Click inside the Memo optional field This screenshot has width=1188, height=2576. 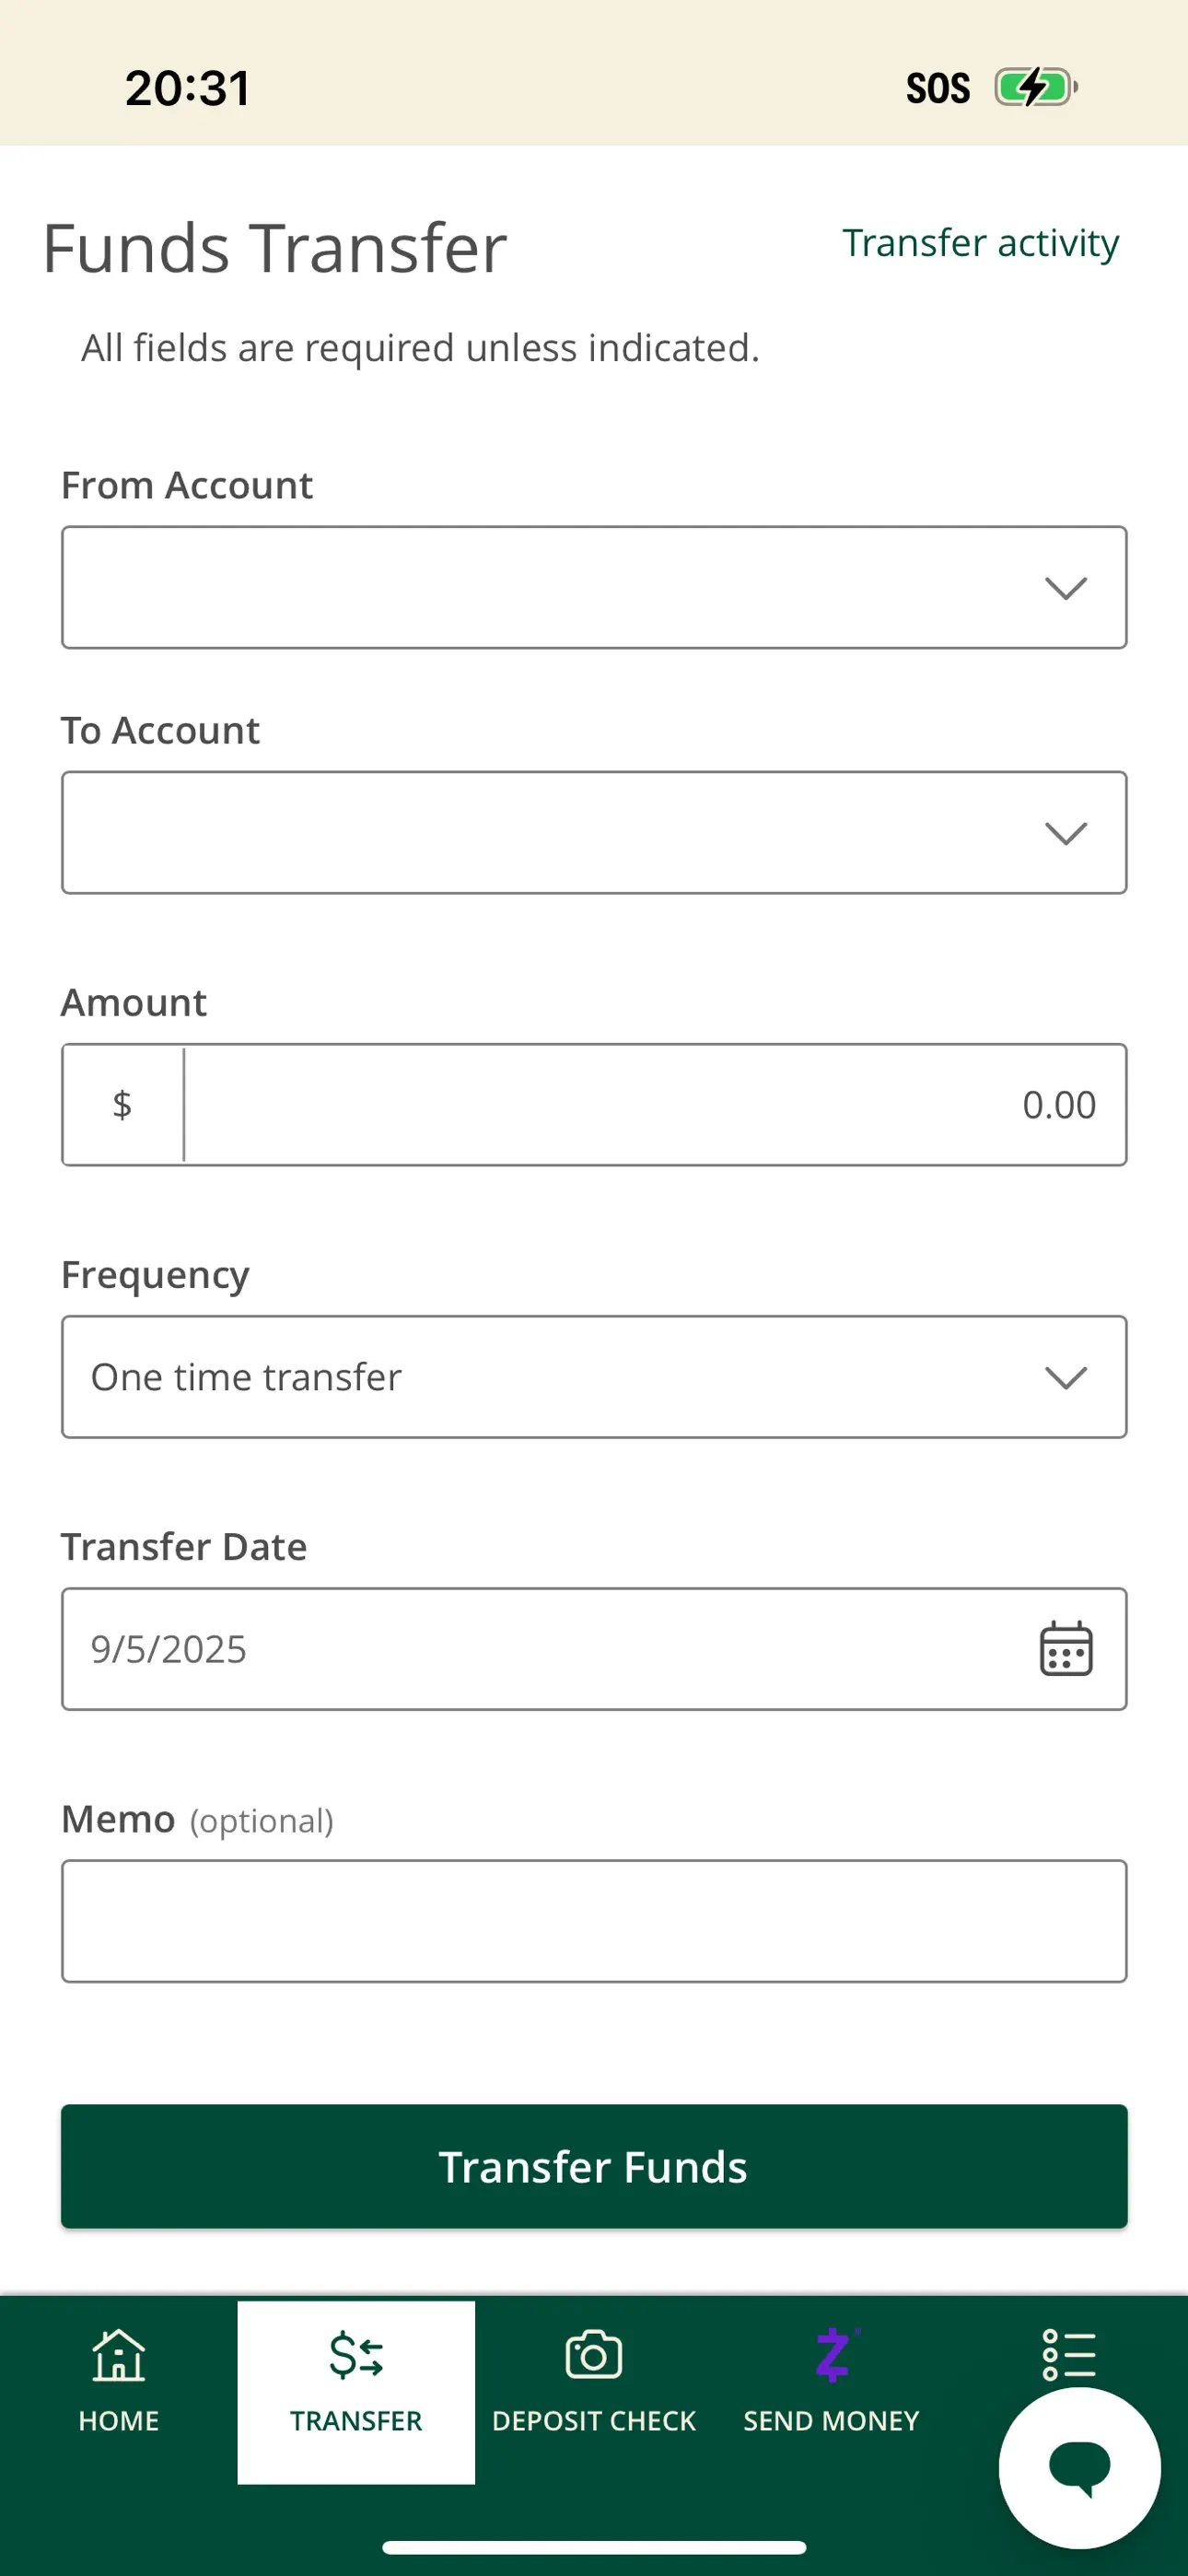click(594, 1920)
